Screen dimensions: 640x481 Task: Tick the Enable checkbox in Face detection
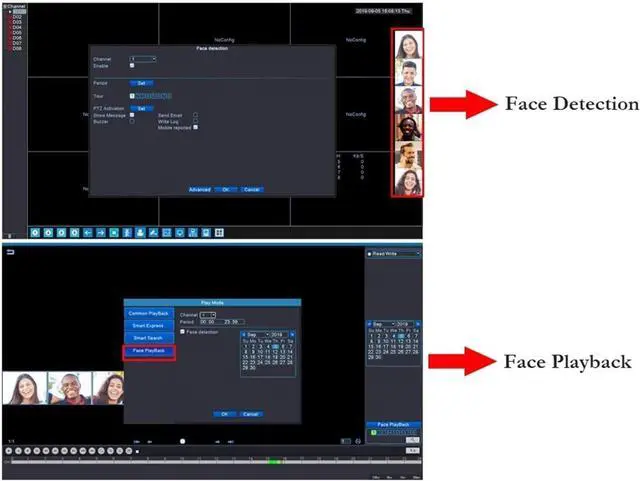point(132,65)
